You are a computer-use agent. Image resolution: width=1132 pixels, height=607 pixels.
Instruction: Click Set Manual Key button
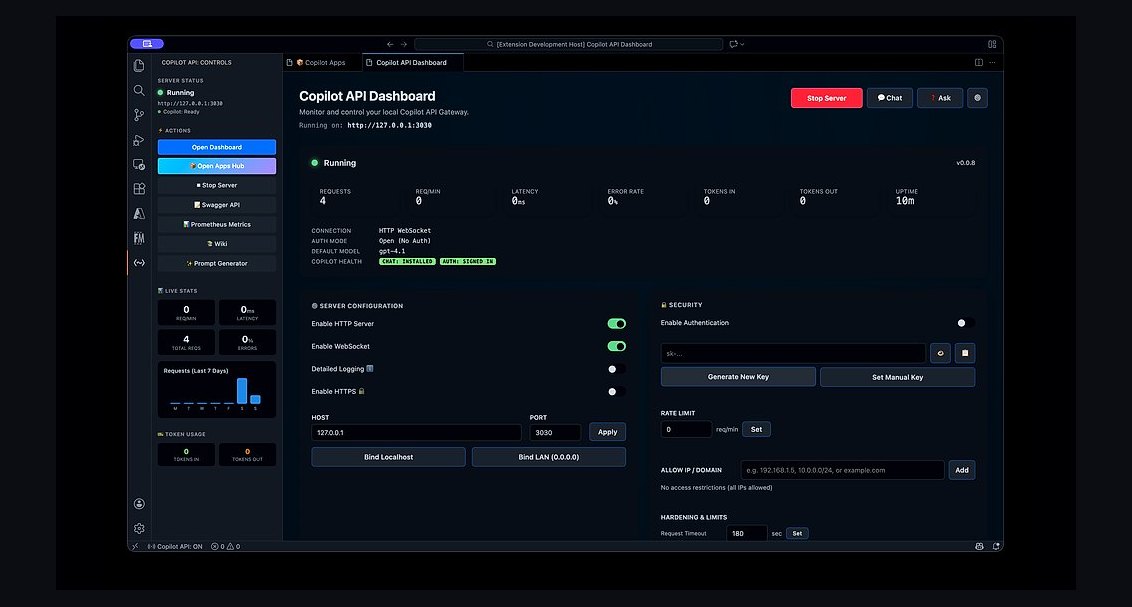(x=897, y=377)
